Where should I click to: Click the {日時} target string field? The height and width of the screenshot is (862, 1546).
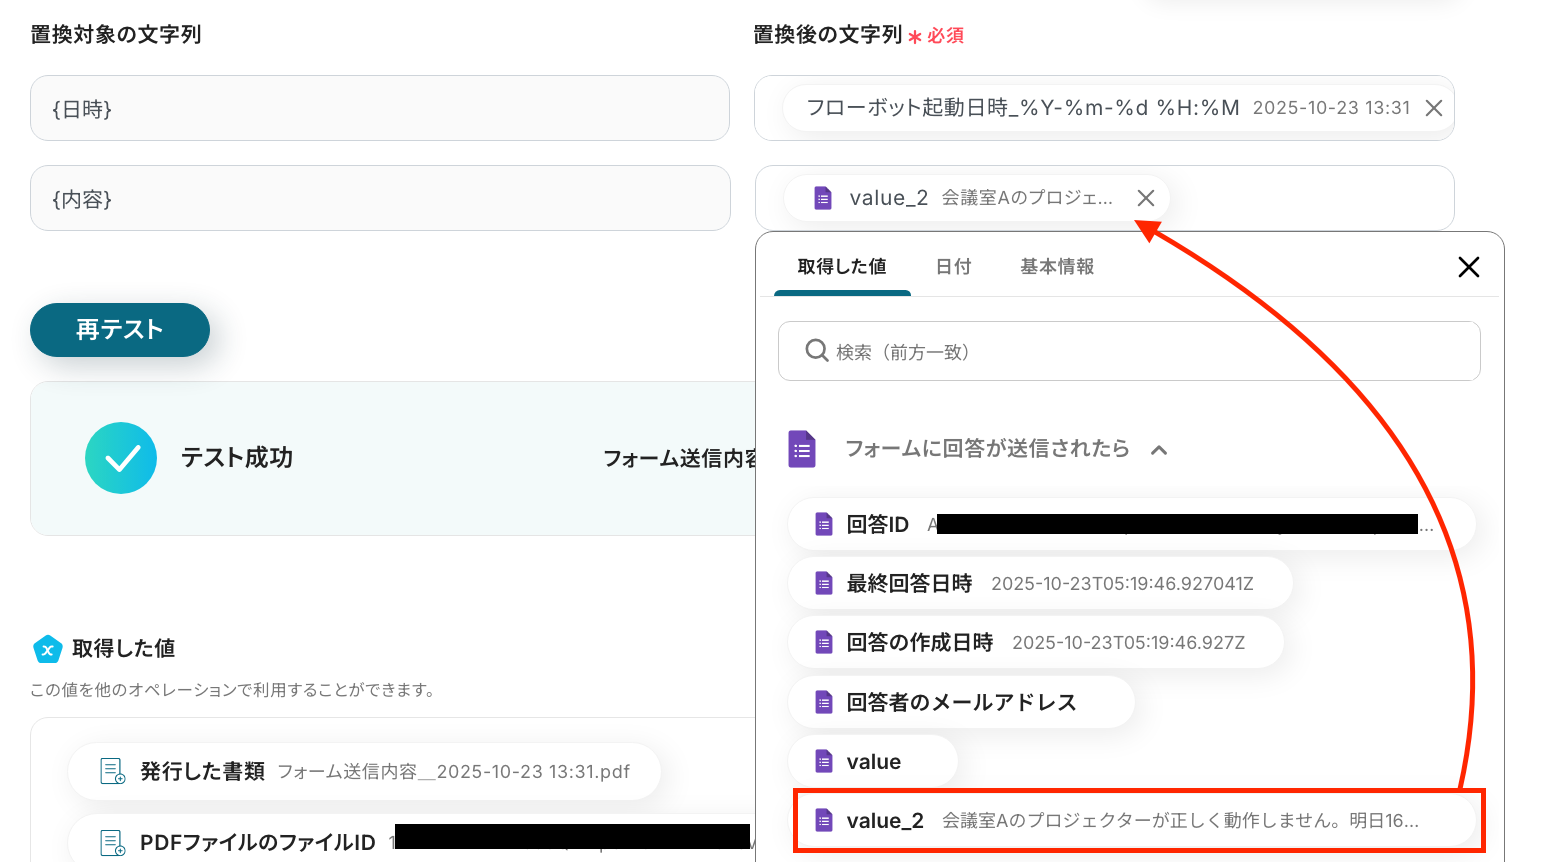[x=379, y=108]
